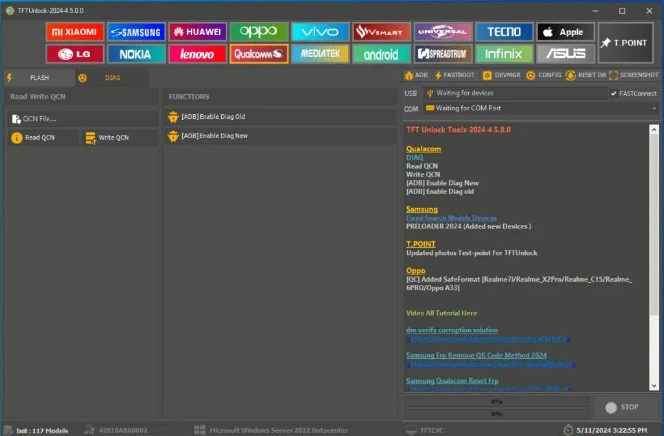The height and width of the screenshot is (436, 664).
Task: Select the Xiaomi brand button
Action: point(75,32)
